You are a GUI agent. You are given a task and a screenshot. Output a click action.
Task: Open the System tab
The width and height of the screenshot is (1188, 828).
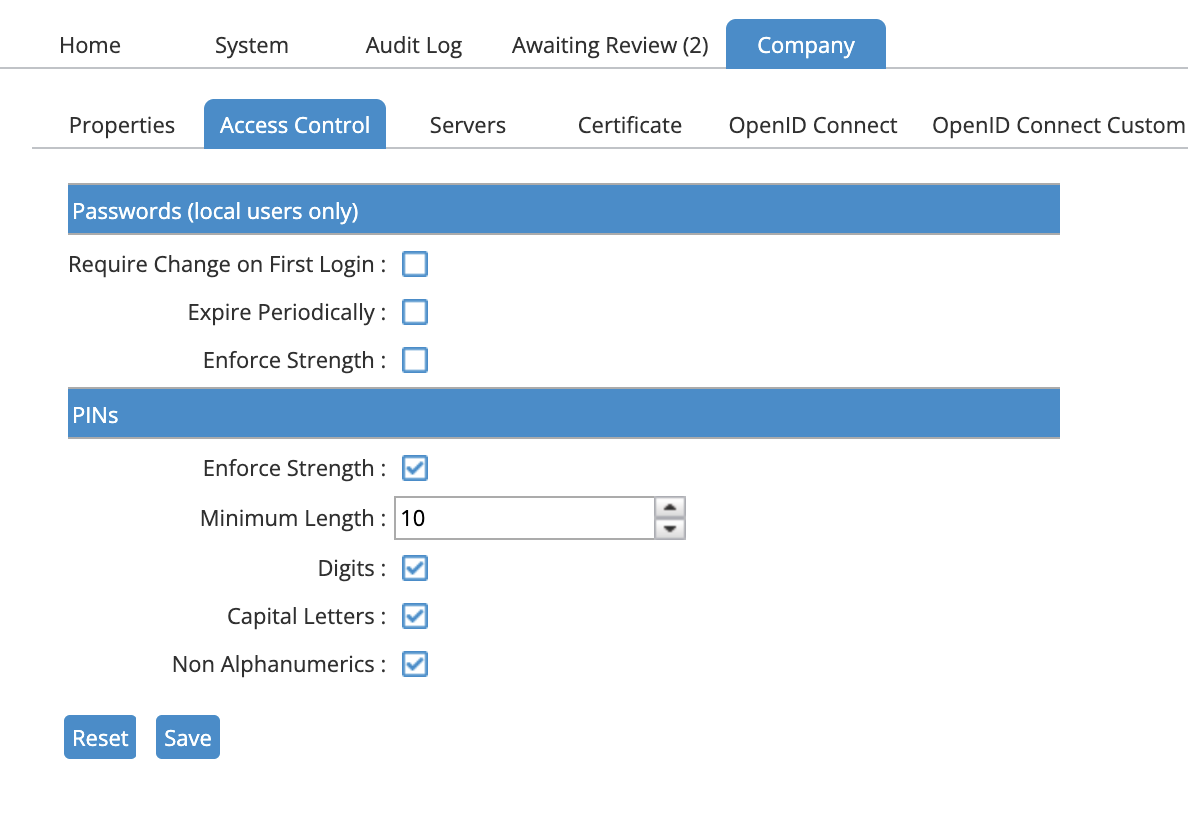pos(251,45)
